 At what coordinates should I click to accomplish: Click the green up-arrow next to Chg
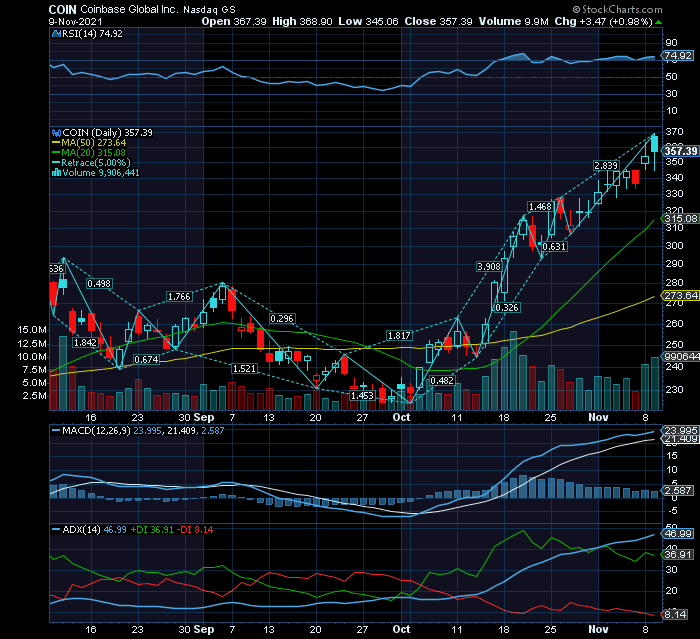click(x=658, y=22)
